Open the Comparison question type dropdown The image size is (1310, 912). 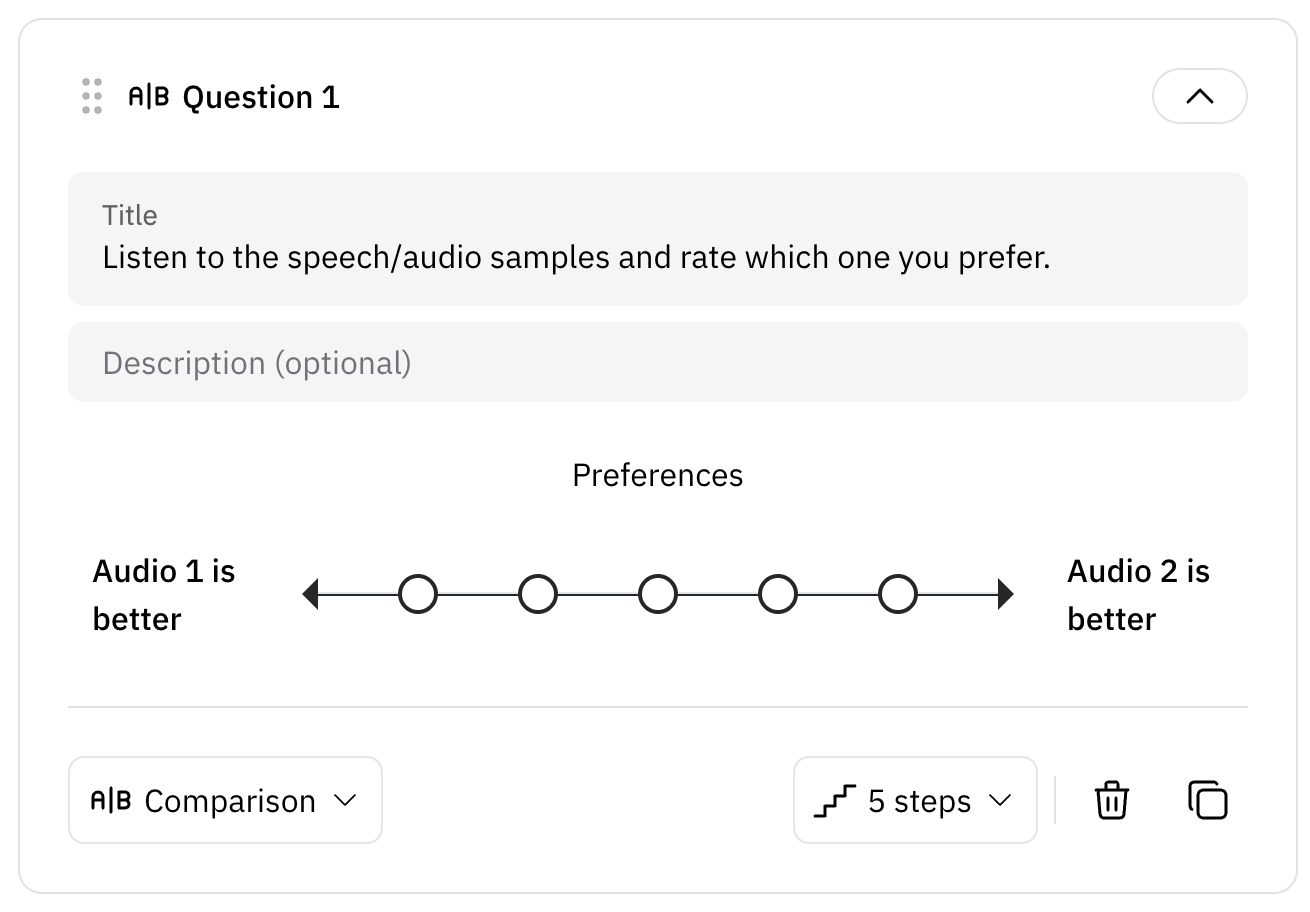pyautogui.click(x=225, y=800)
